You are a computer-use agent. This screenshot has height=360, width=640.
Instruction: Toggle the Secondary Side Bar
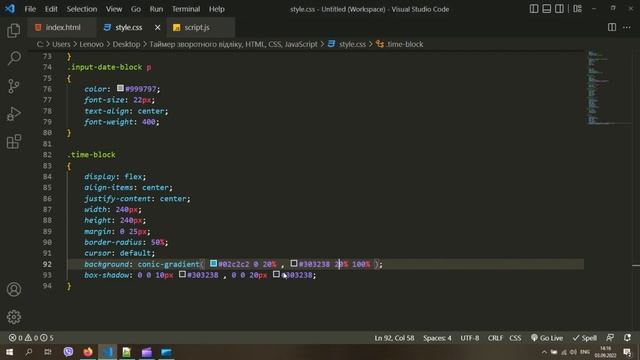tap(559, 9)
